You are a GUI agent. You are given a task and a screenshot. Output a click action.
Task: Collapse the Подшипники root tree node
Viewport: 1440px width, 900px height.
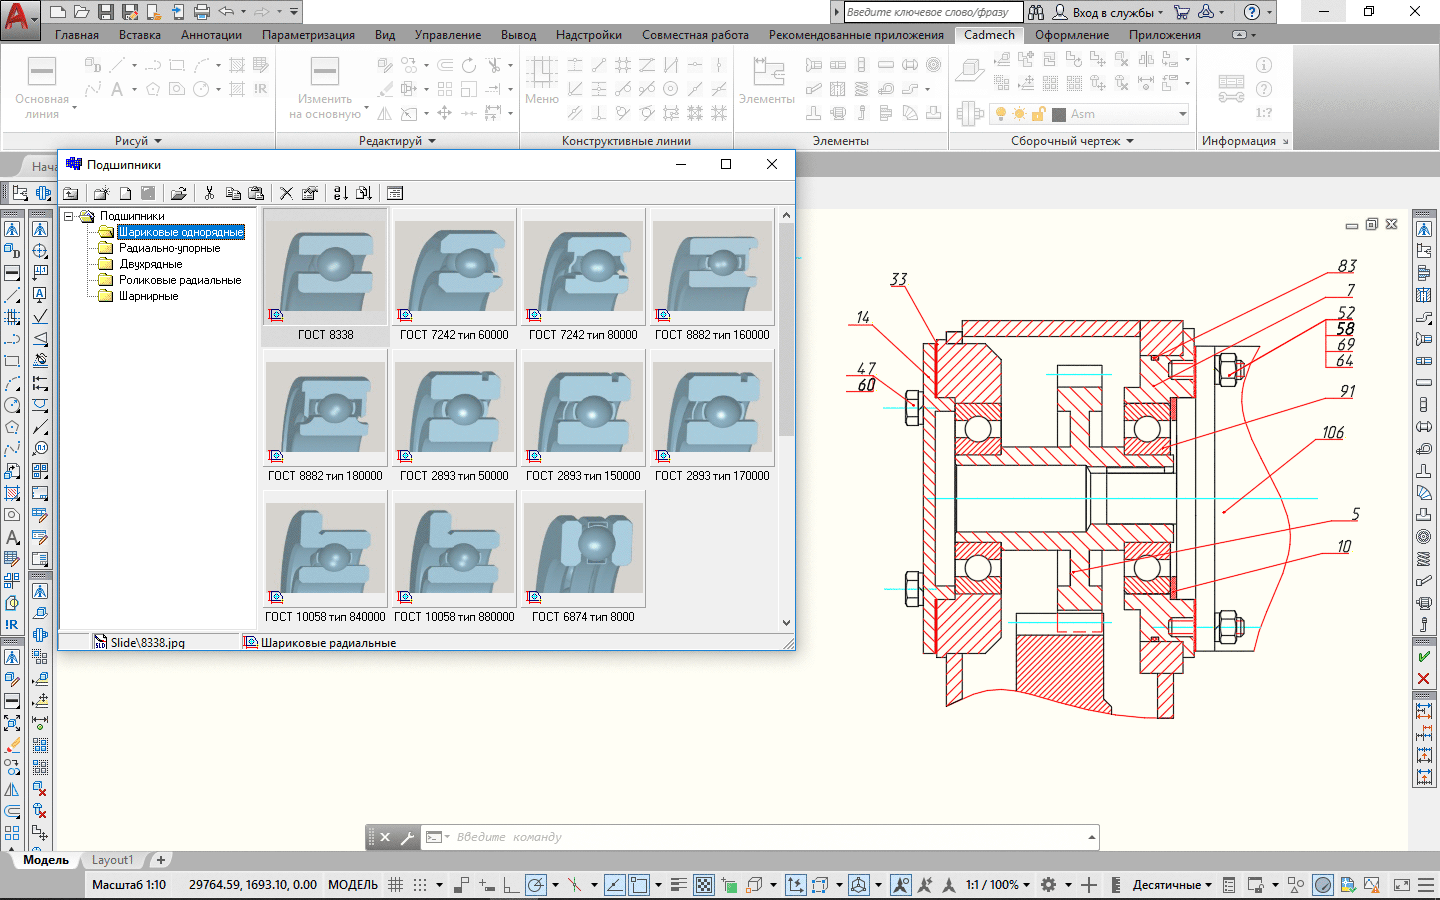[x=69, y=216]
